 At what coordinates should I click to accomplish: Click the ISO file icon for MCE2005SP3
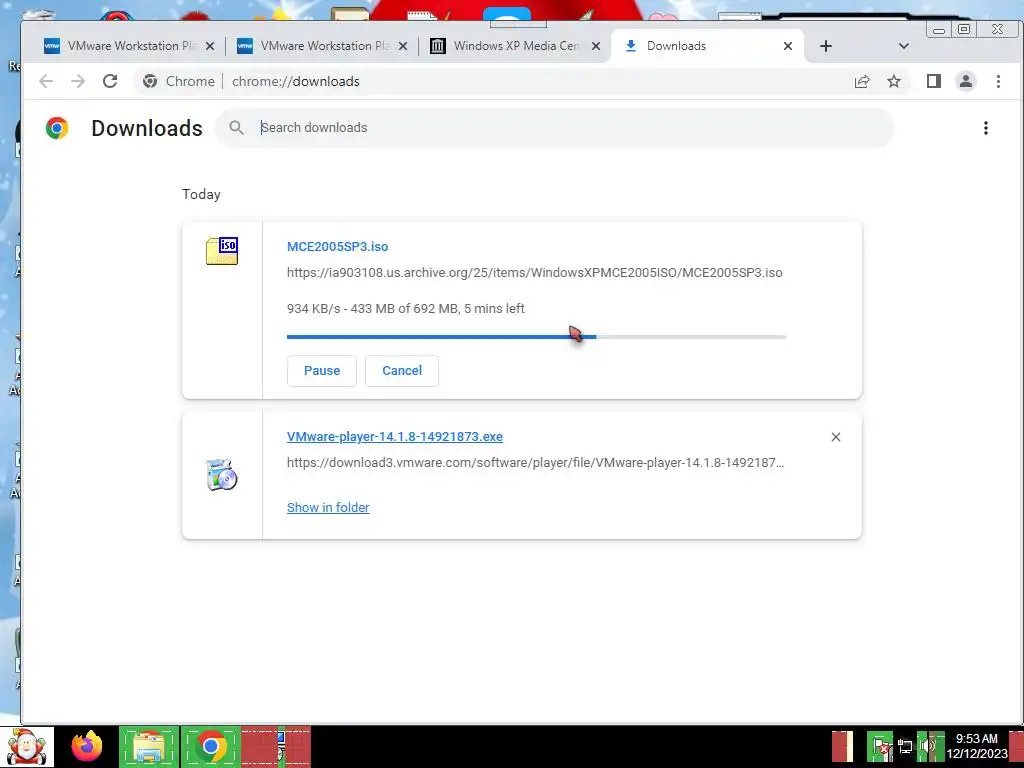(x=222, y=251)
